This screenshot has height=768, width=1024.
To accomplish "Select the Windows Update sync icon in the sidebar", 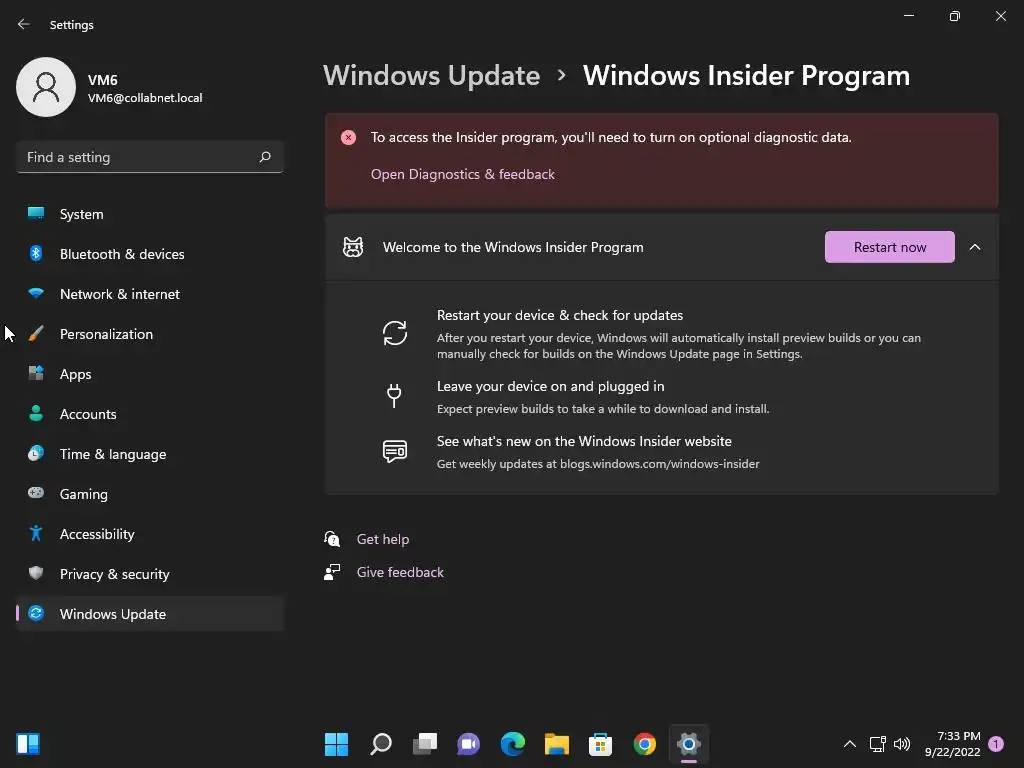I will tap(36, 613).
